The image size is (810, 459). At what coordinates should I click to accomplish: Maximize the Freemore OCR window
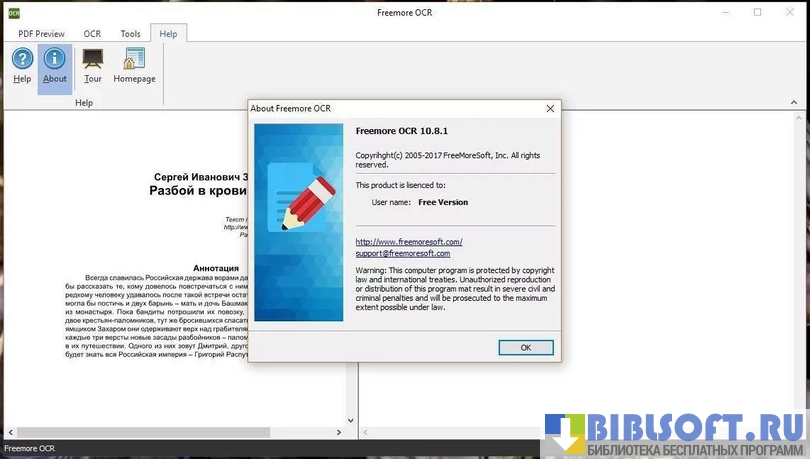[x=757, y=12]
